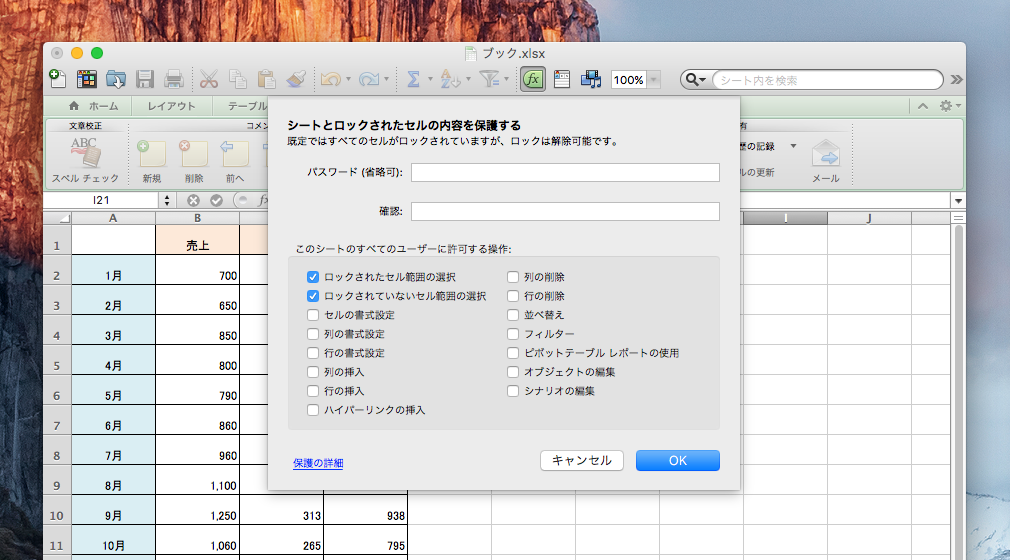Click the AutoSum sigma icon

point(414,79)
